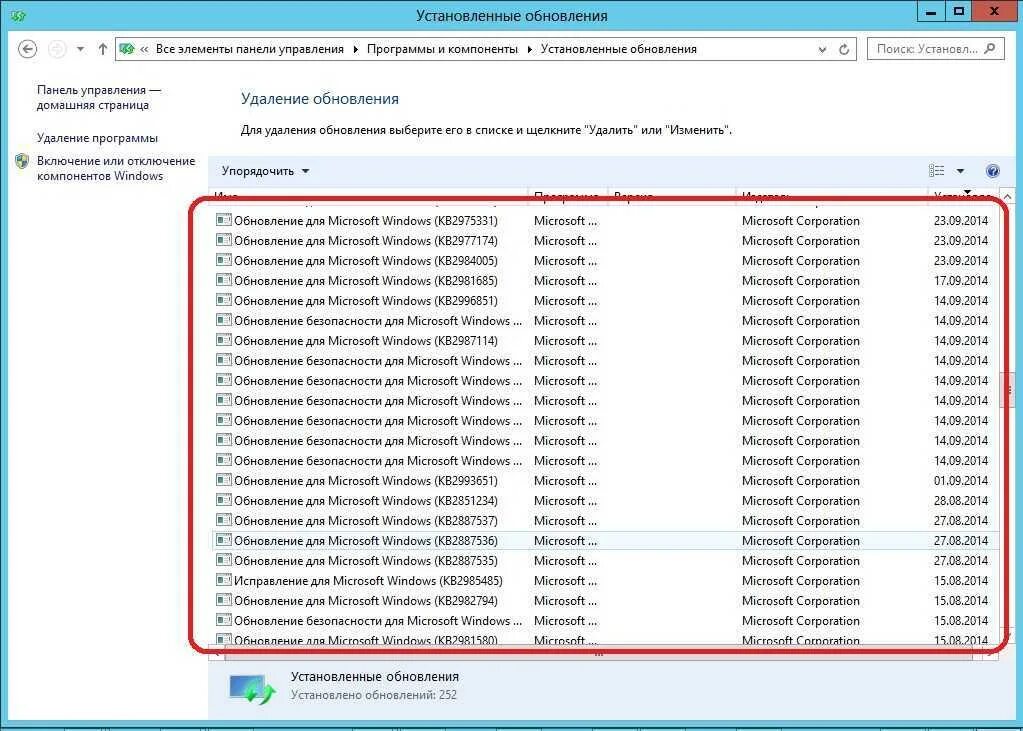Click the icon of update KB2977174
The image size is (1023, 731).
[224, 240]
